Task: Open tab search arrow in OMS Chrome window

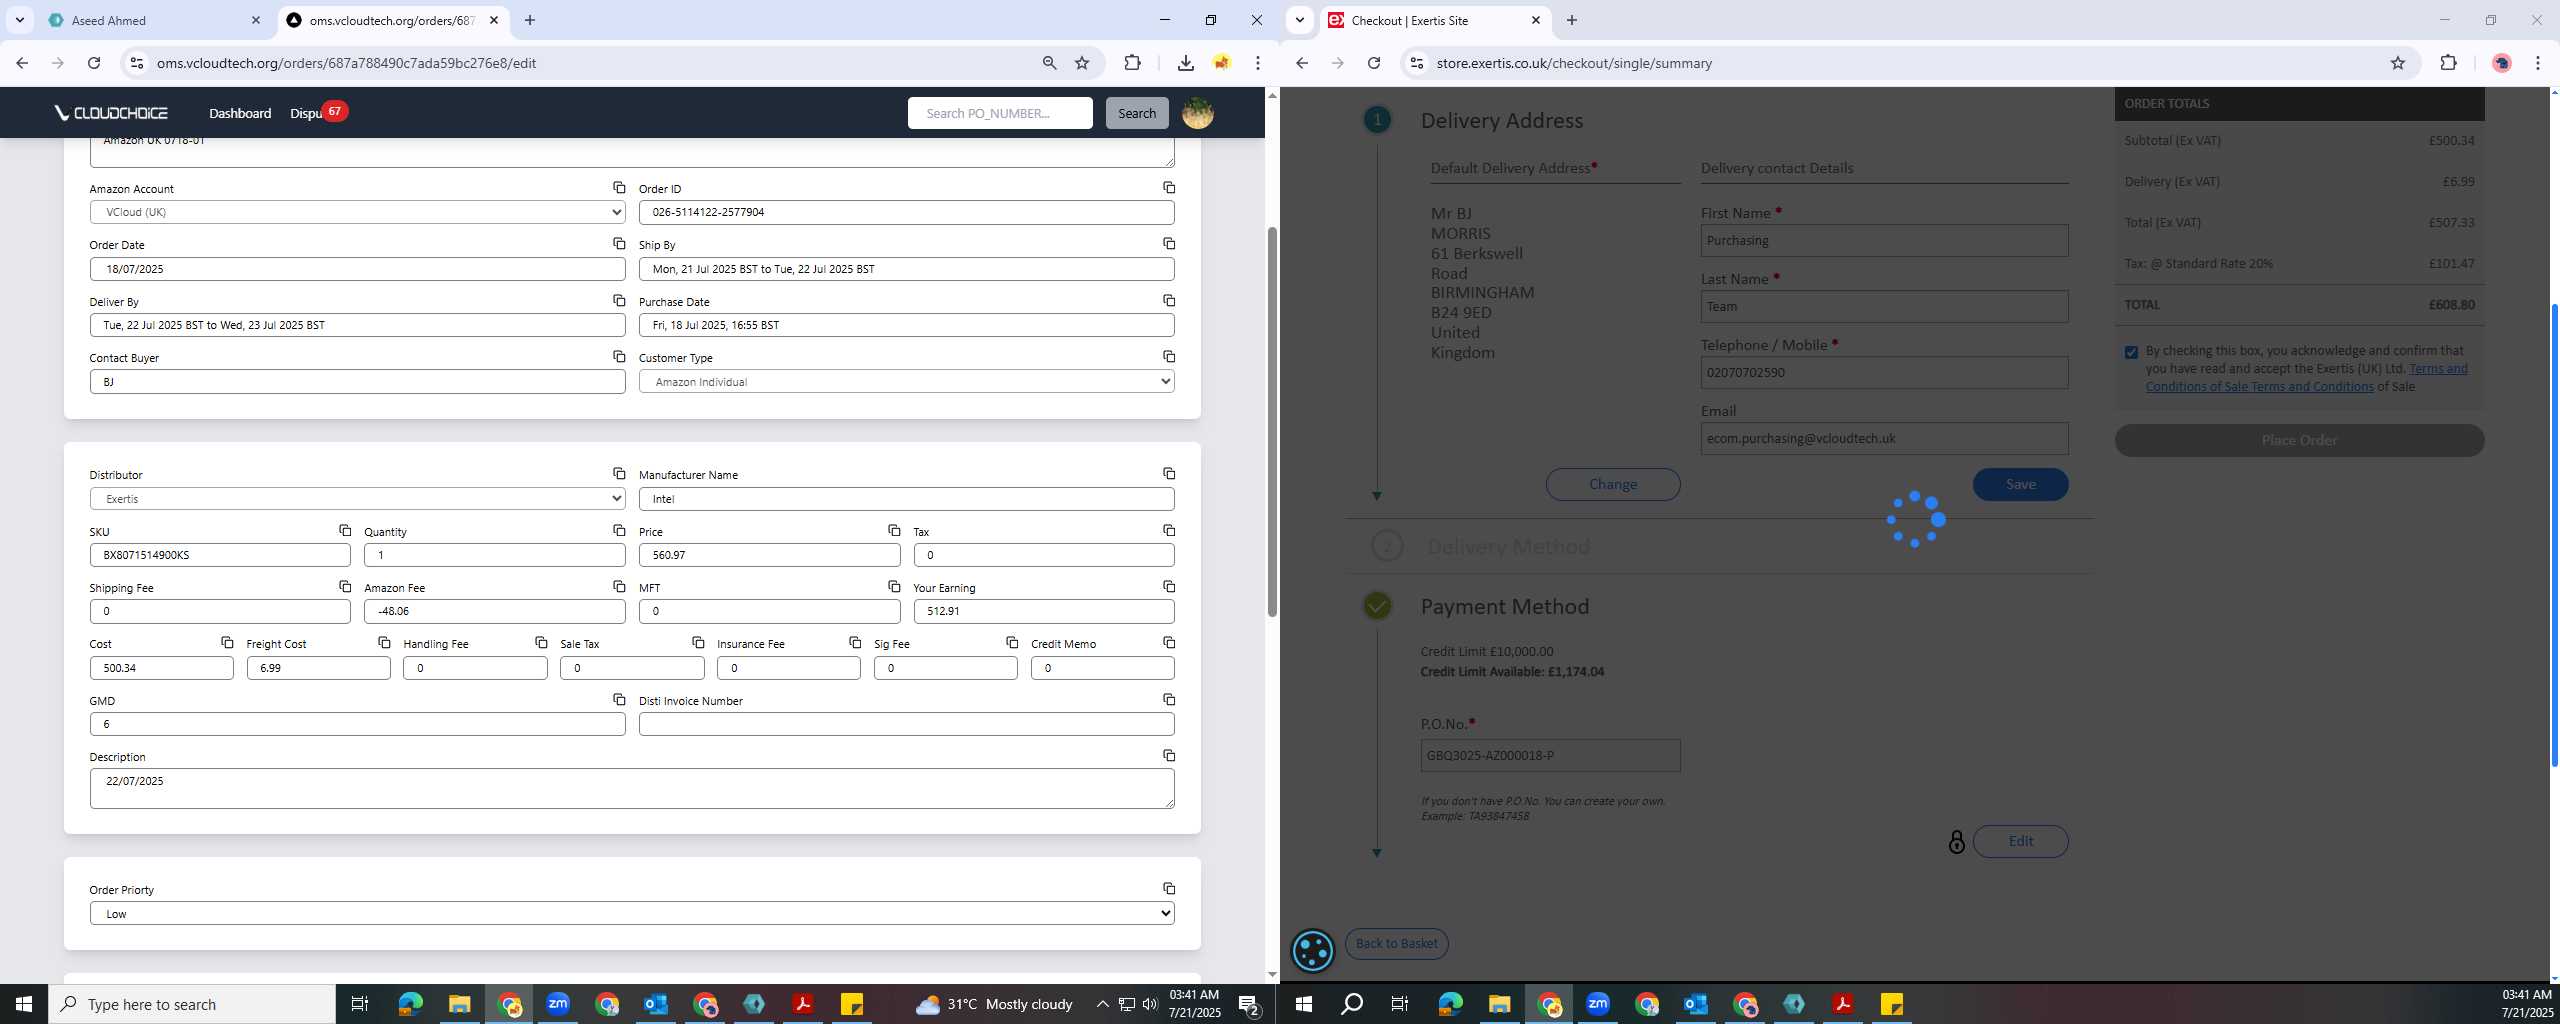Action: coord(20,20)
